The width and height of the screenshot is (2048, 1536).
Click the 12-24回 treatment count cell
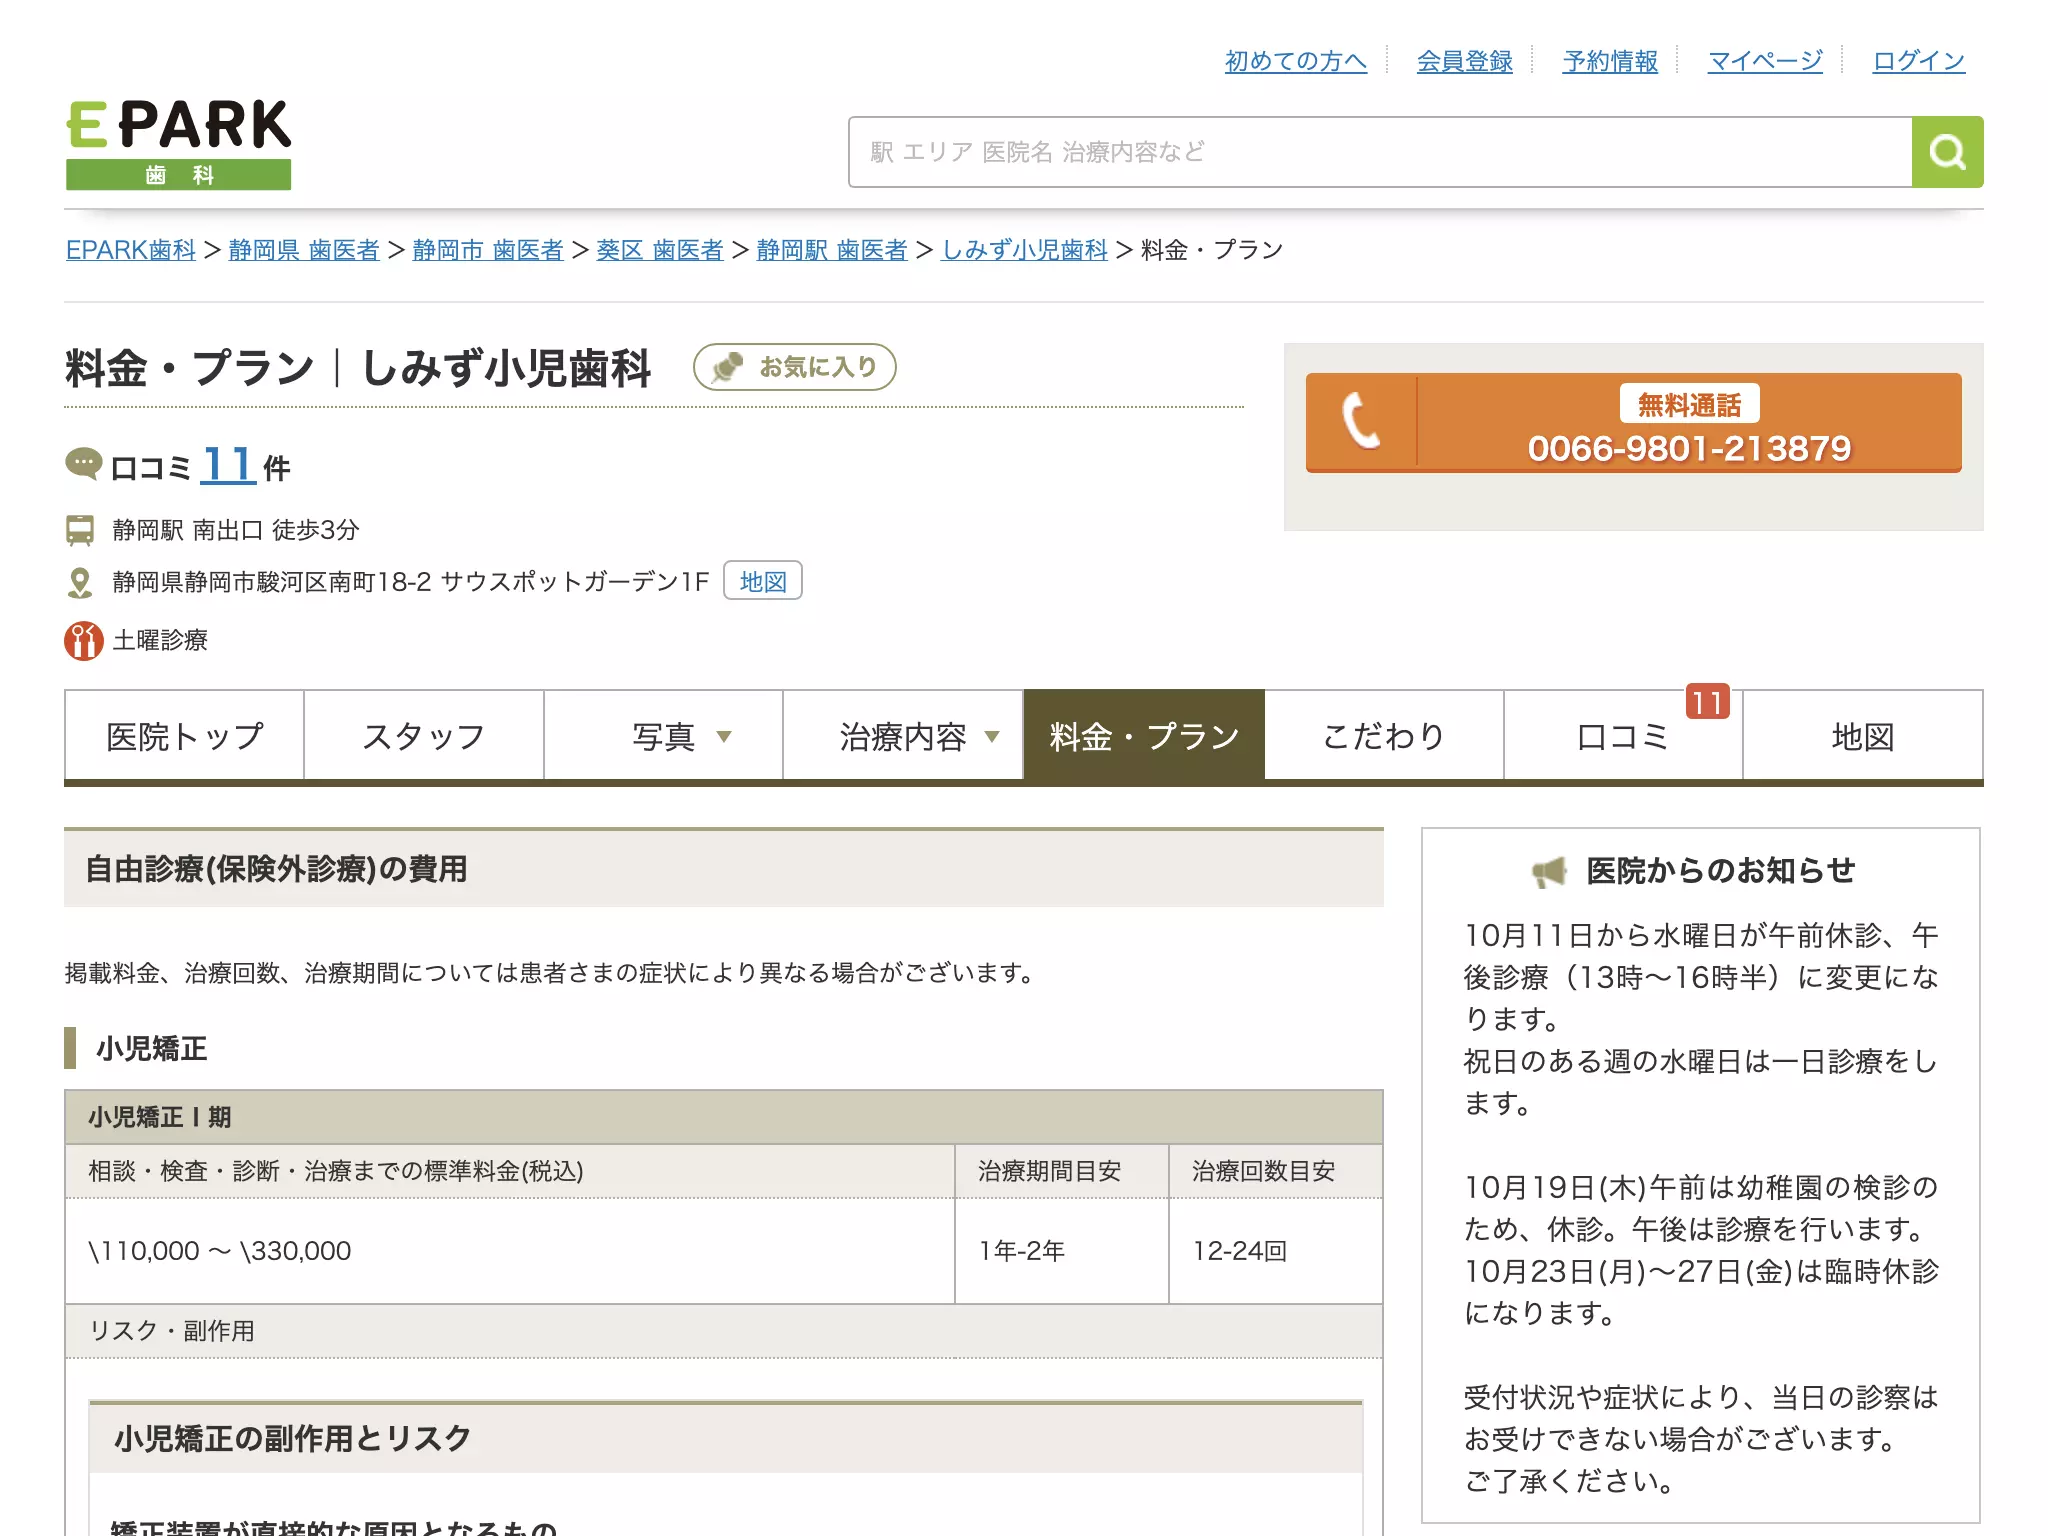[x=1276, y=1251]
